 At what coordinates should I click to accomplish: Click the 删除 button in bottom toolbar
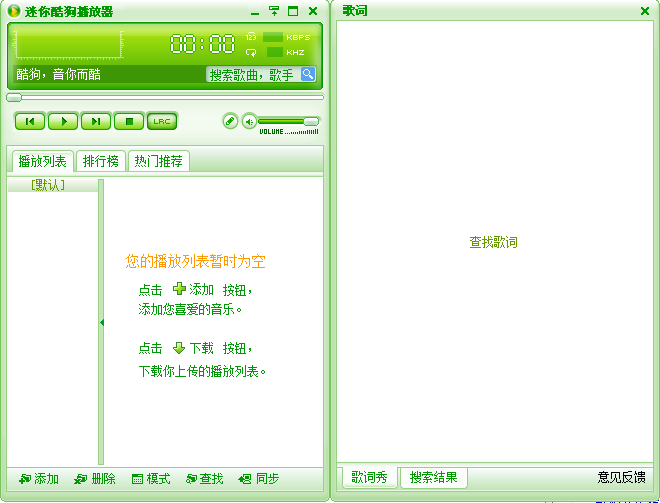[x=95, y=479]
